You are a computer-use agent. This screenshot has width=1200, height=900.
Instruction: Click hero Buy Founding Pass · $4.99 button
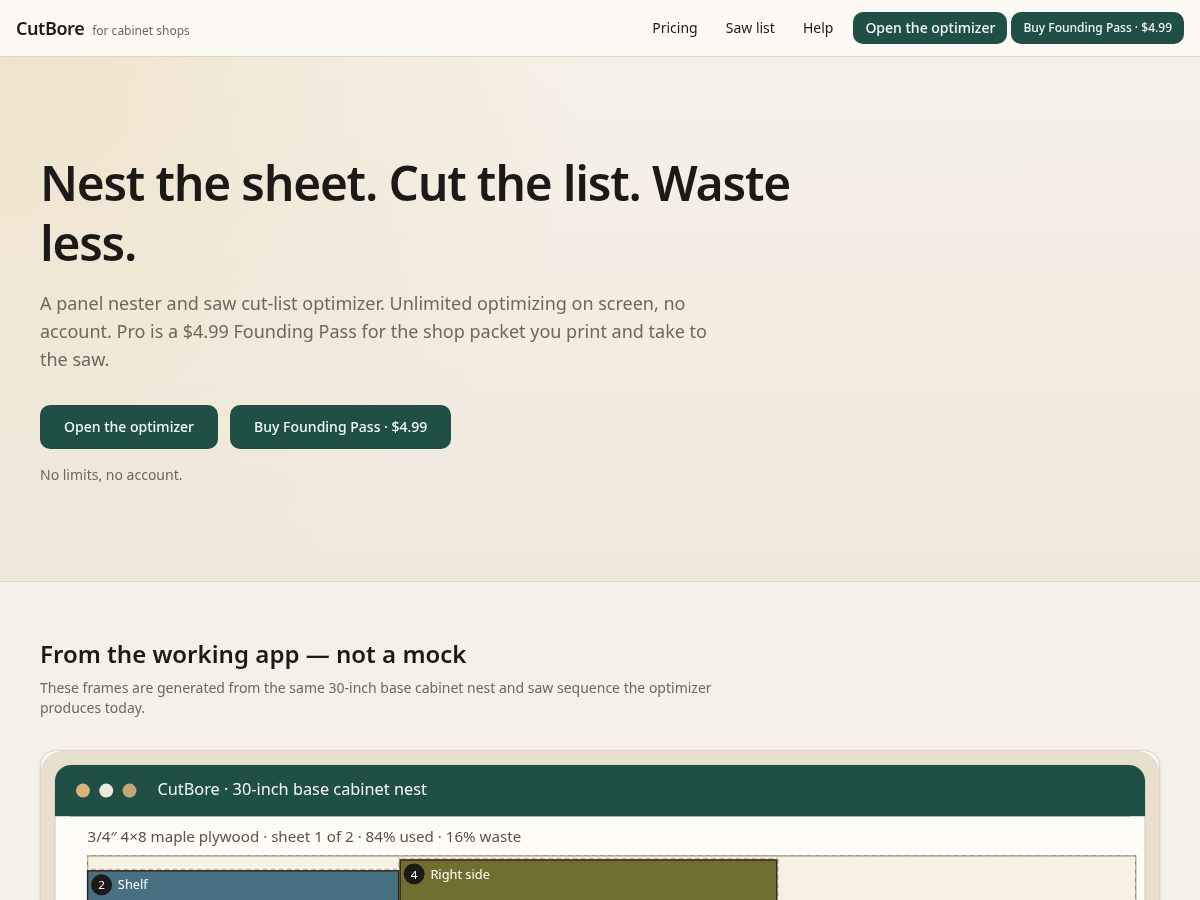(x=340, y=427)
